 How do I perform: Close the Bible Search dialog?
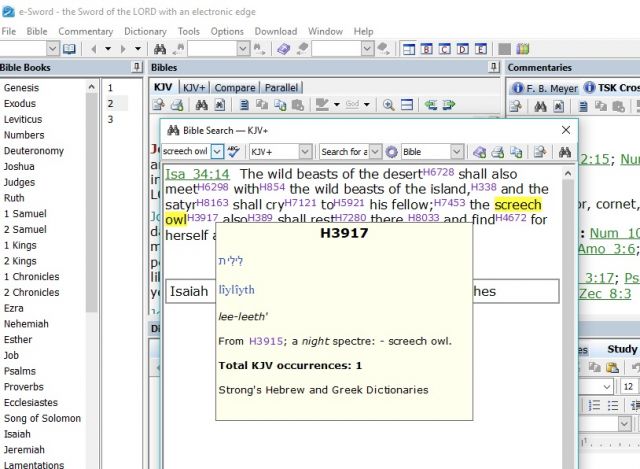point(566,130)
